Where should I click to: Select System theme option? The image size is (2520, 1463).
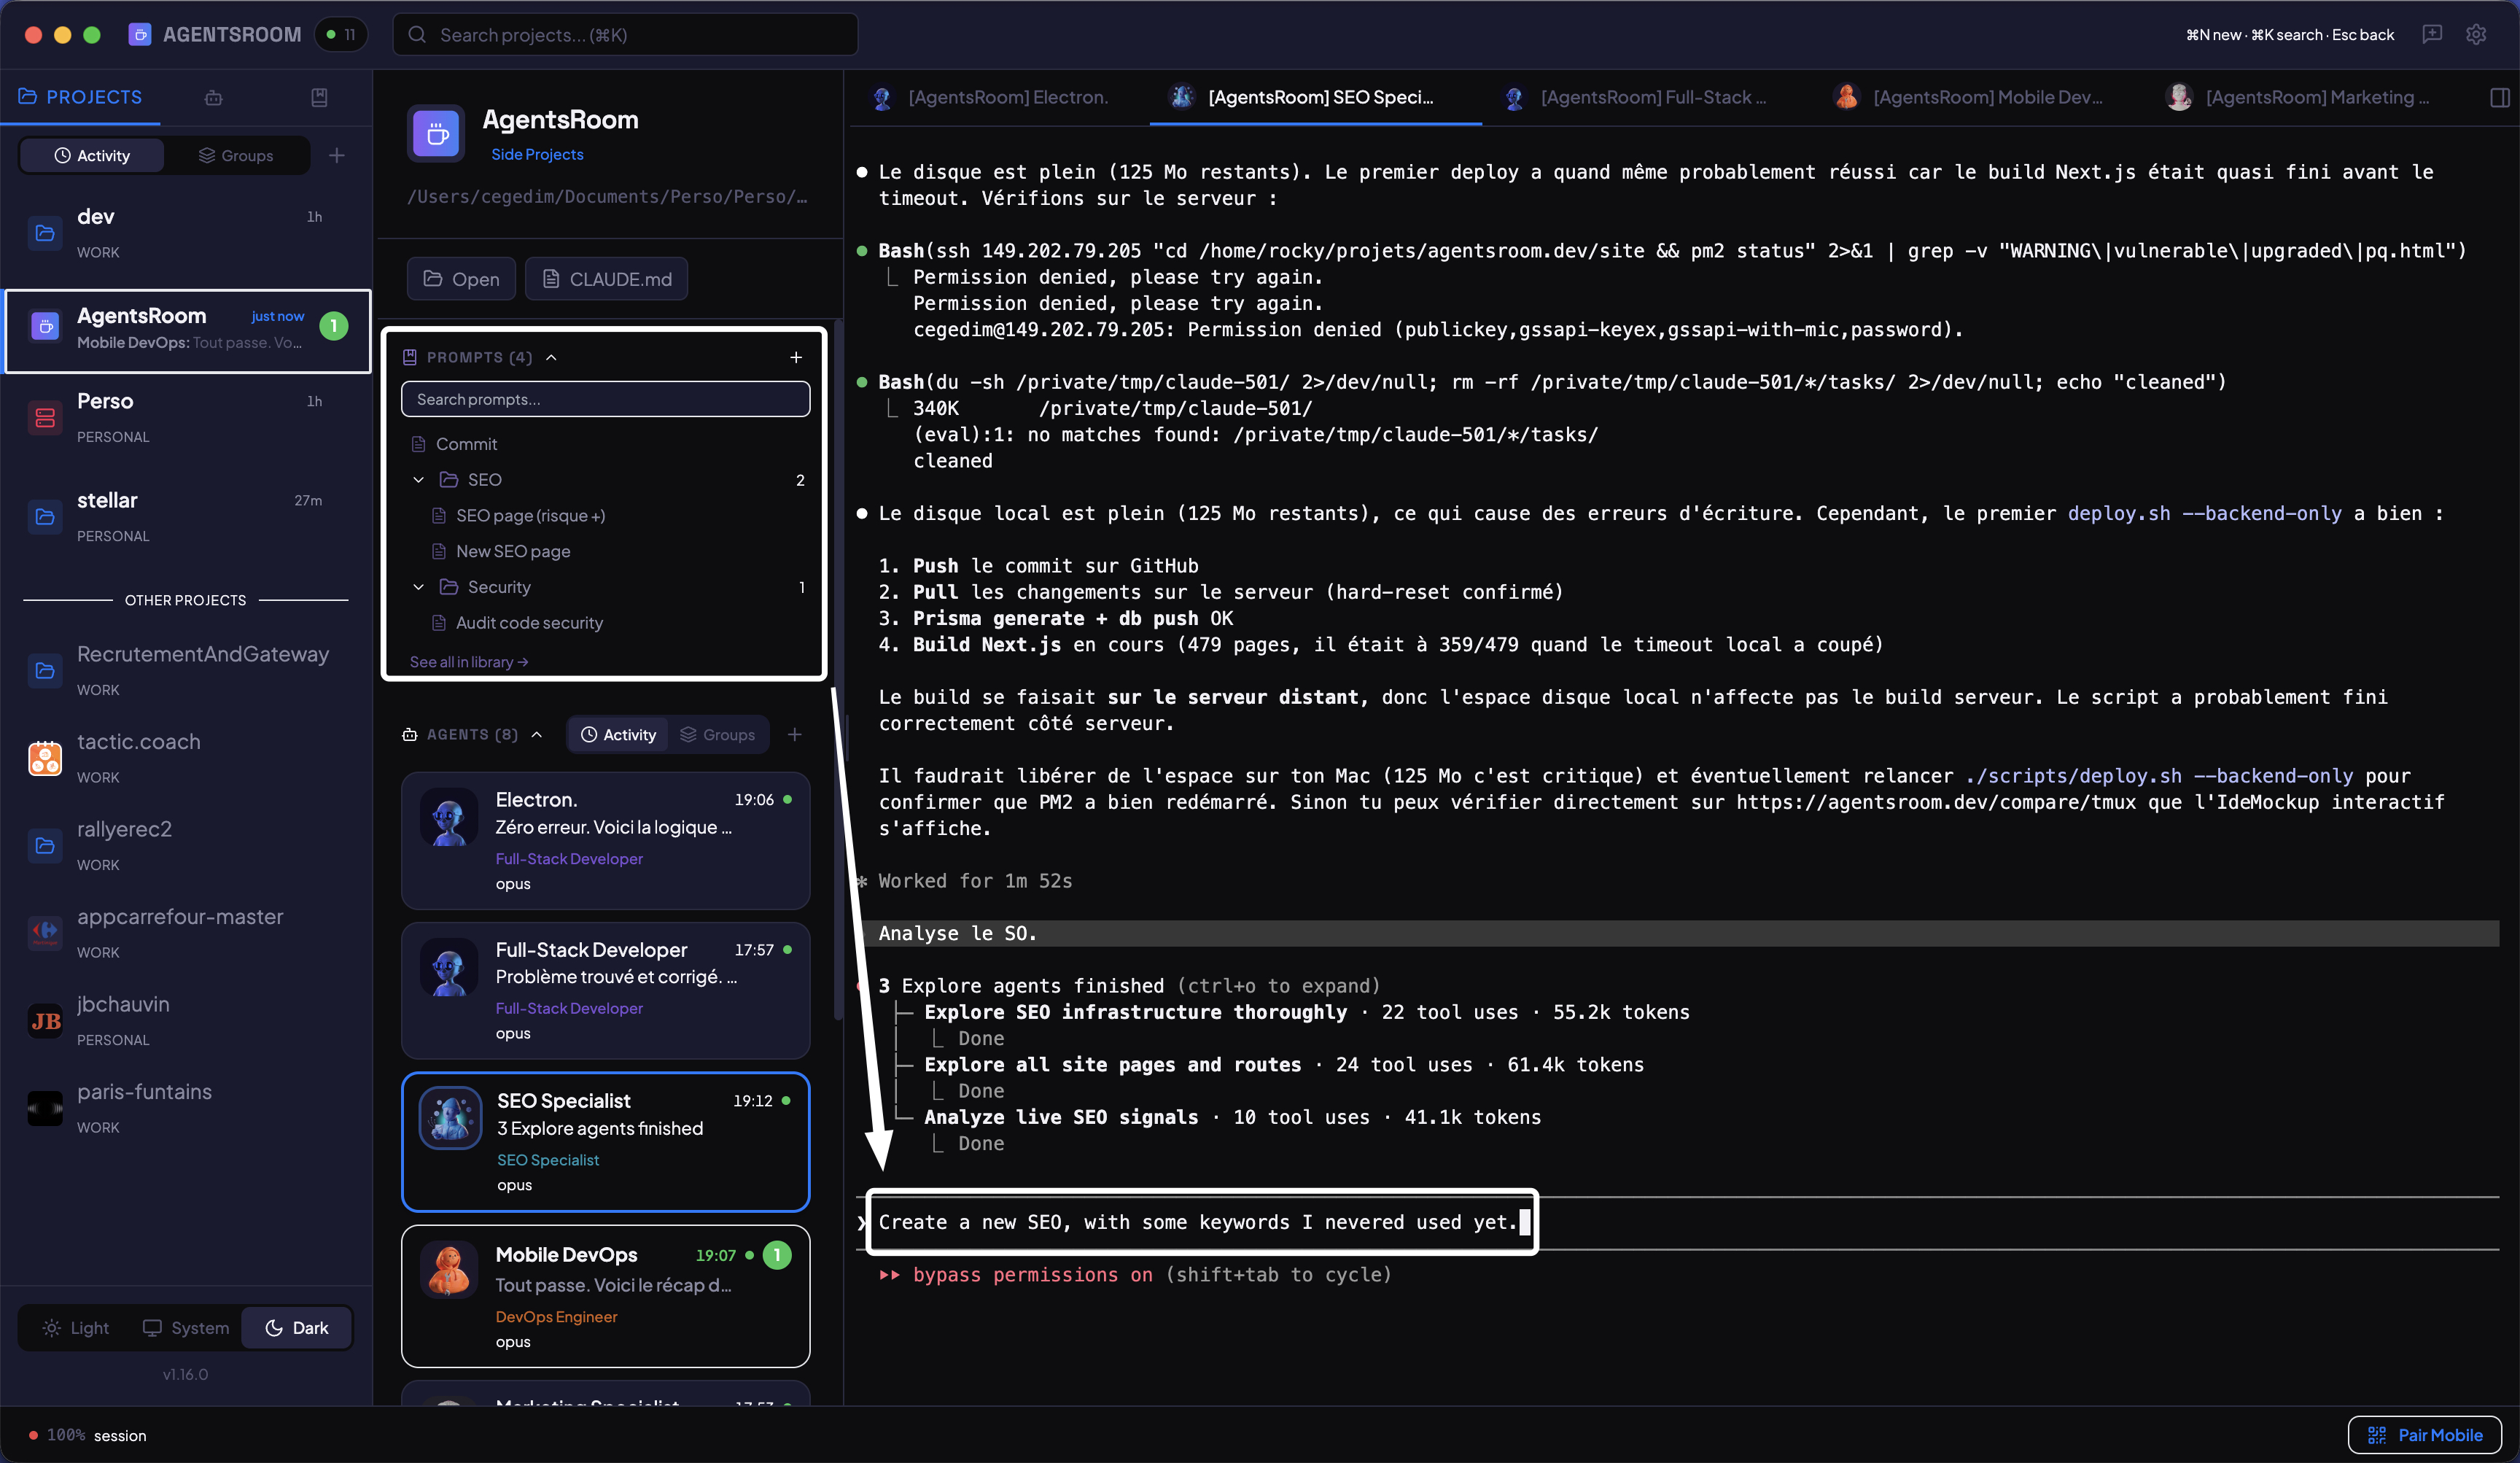point(186,1327)
